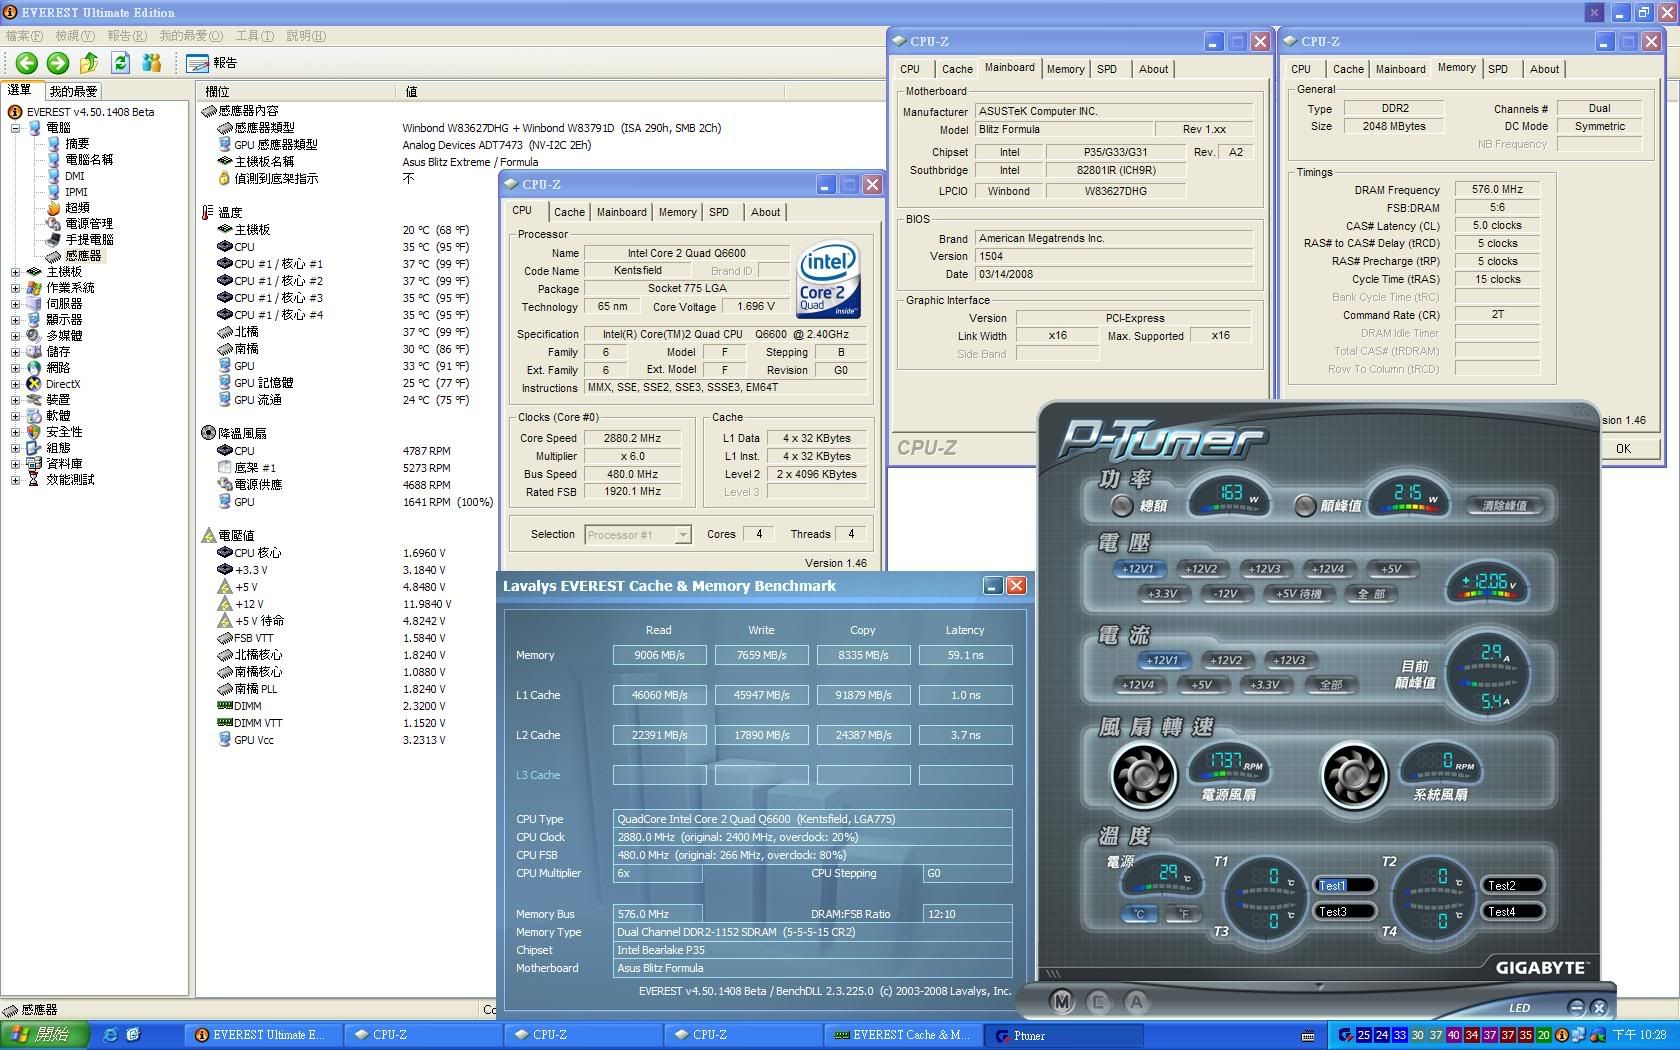Expand the 資料庫 database tree node
Image resolution: width=1680 pixels, height=1050 pixels.
[15, 464]
